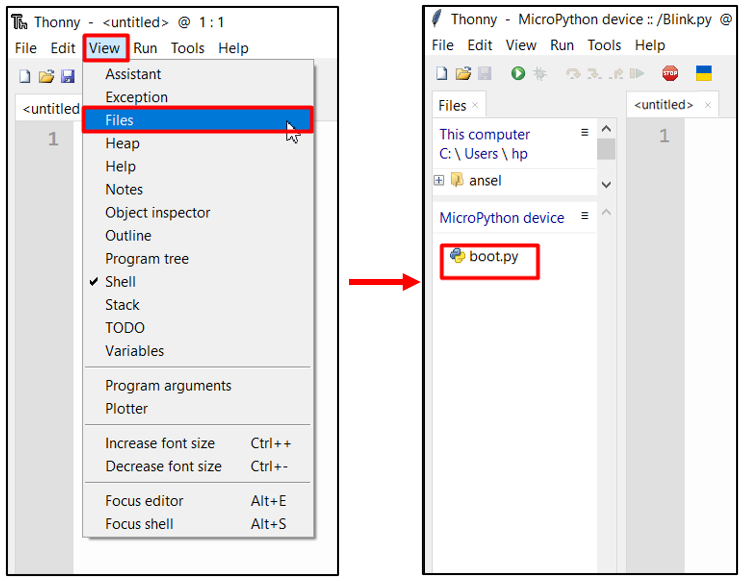The width and height of the screenshot is (745, 582).
Task: Click Users path link in This computer
Action: [x=481, y=154]
